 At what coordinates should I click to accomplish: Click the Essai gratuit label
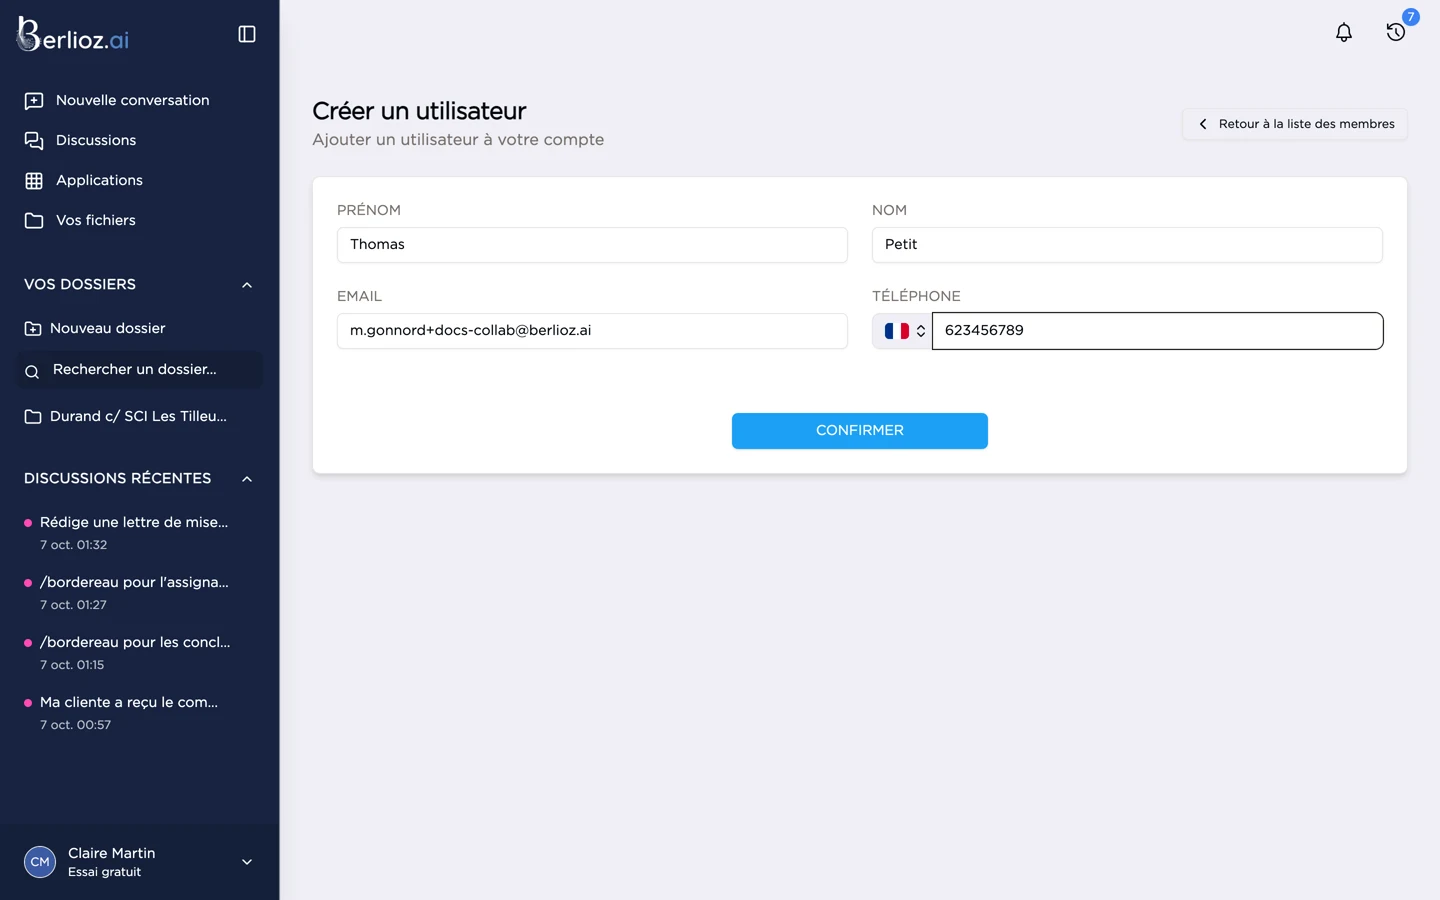(x=104, y=872)
